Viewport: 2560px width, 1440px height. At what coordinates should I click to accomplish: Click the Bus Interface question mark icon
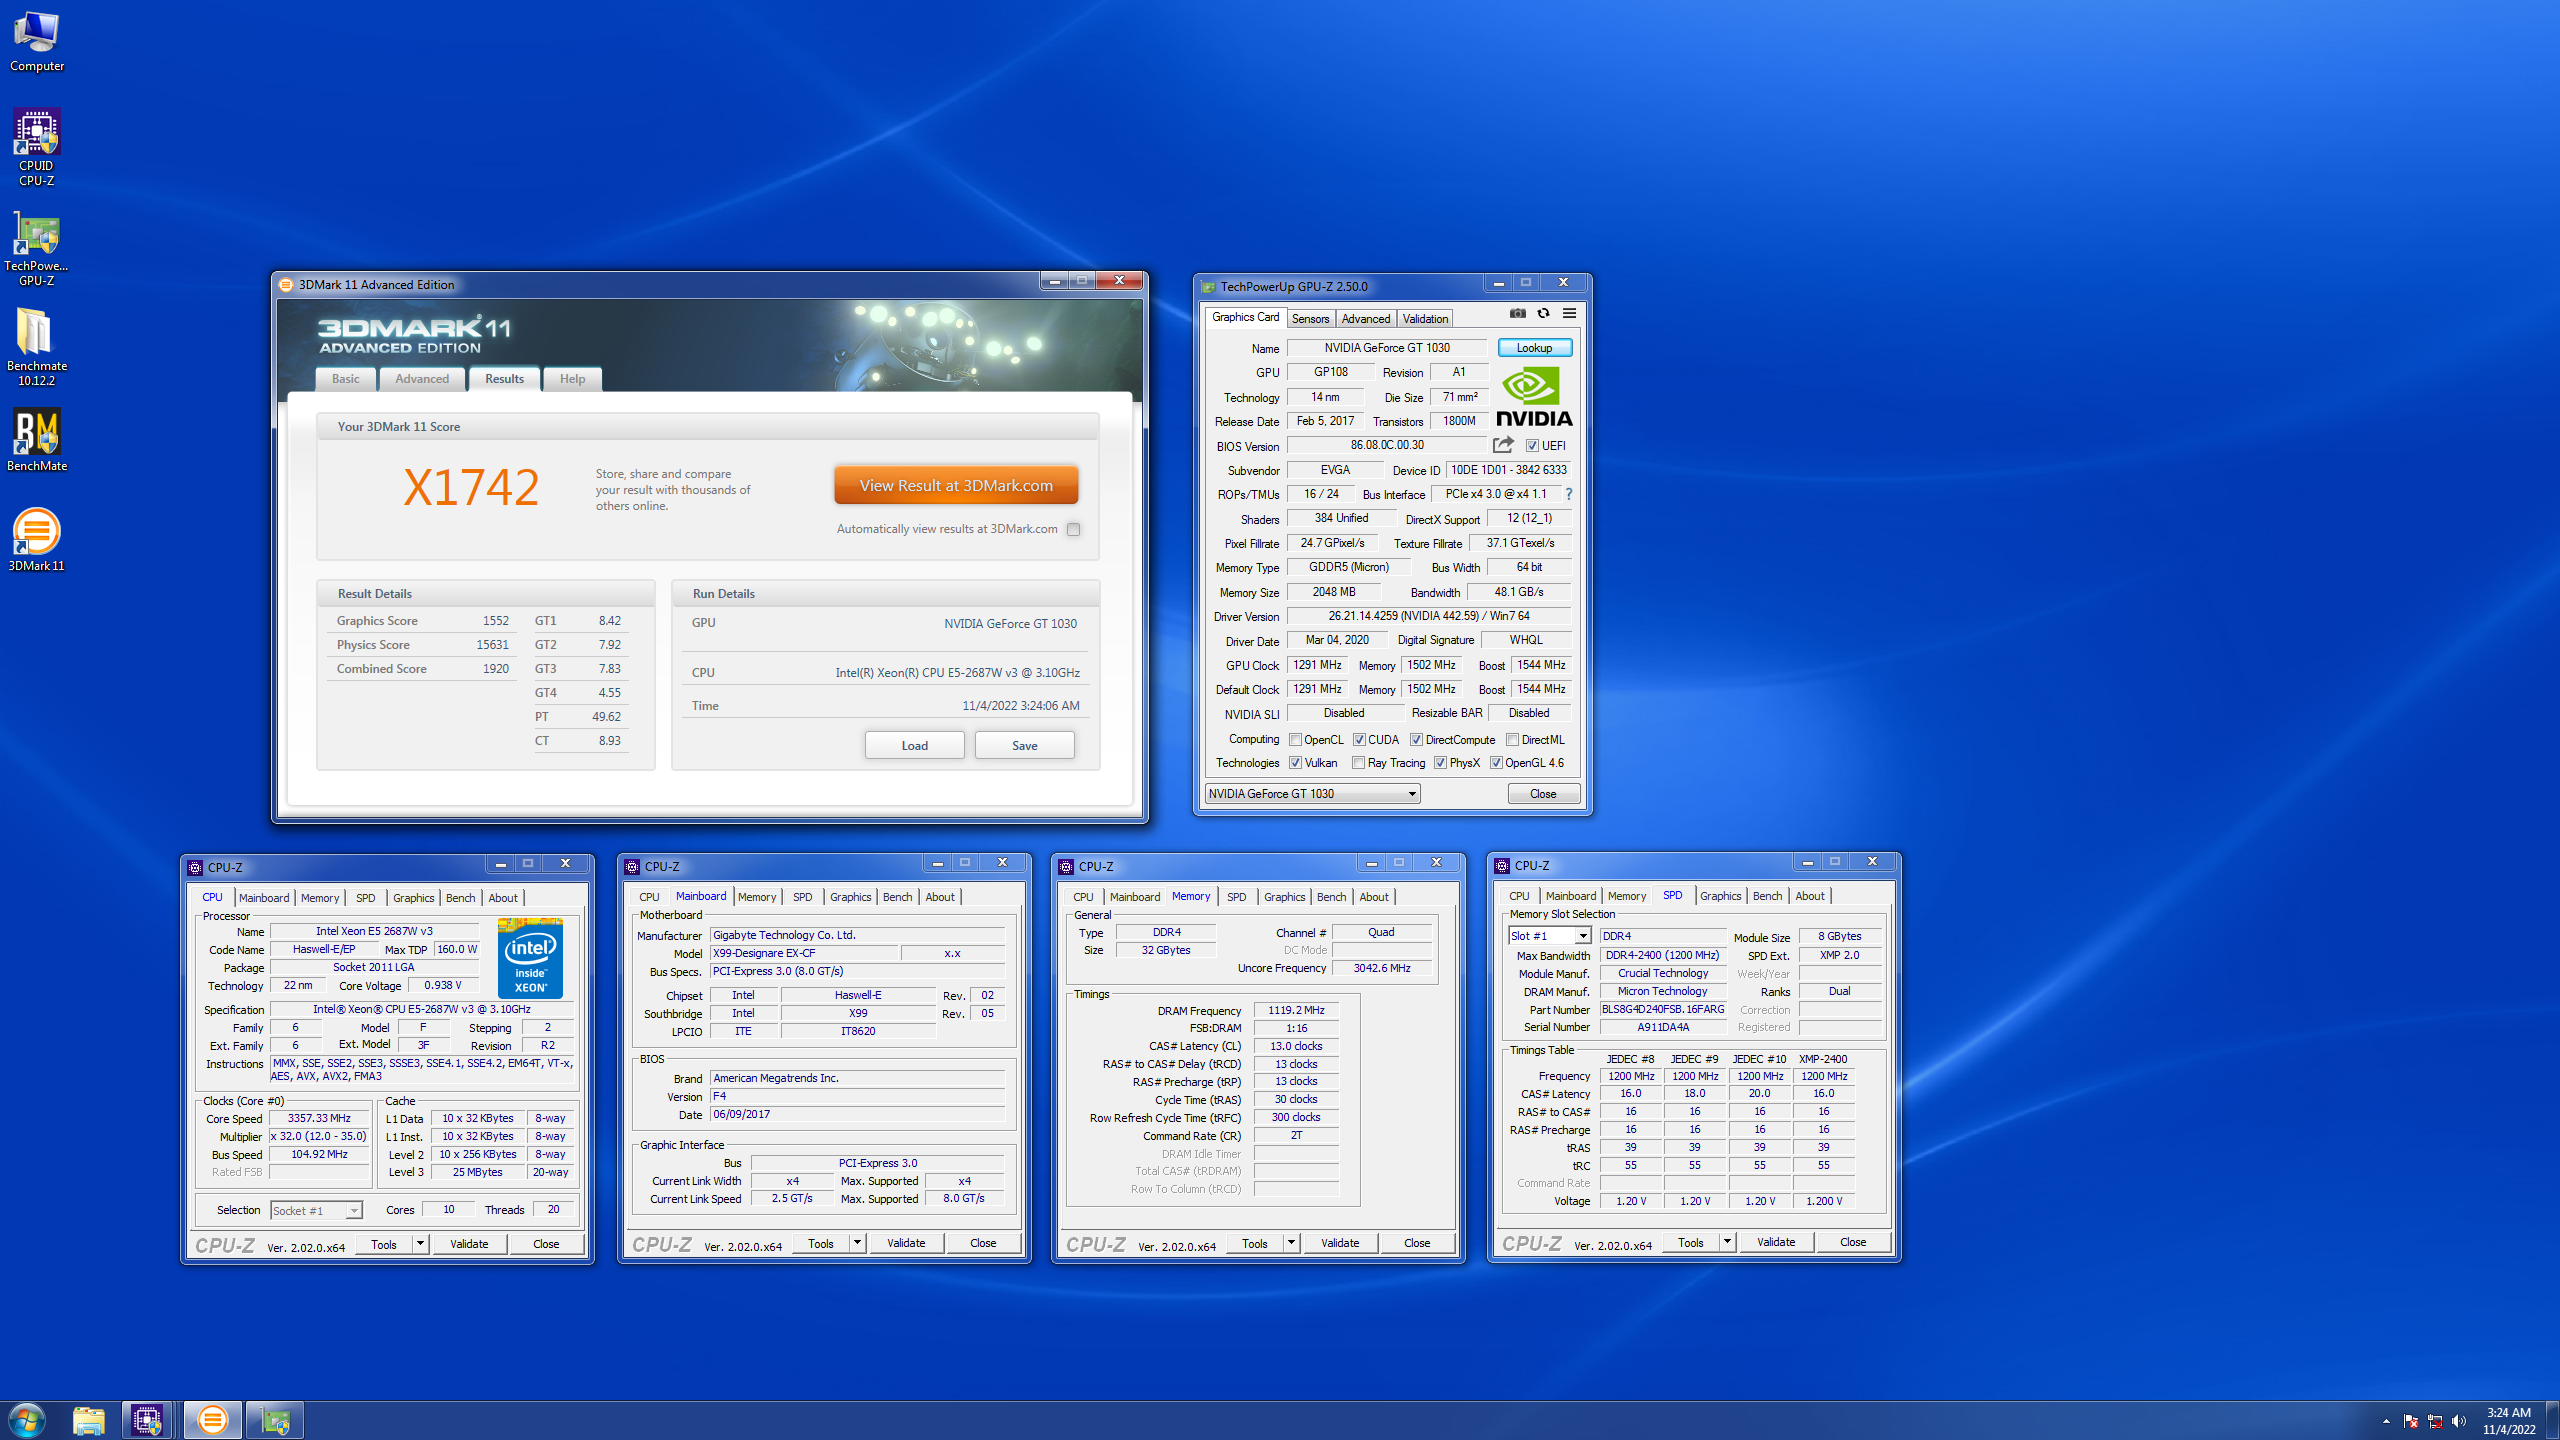click(1568, 494)
